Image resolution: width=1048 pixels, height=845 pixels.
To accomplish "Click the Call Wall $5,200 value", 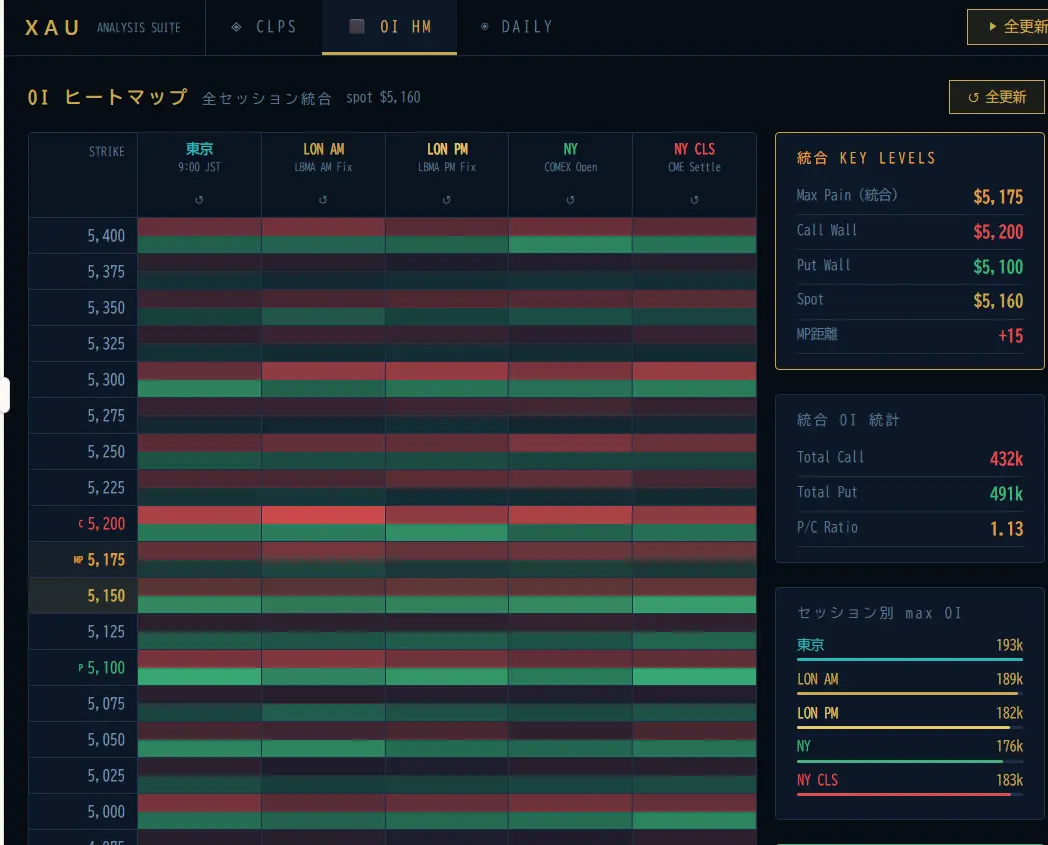I will point(998,232).
